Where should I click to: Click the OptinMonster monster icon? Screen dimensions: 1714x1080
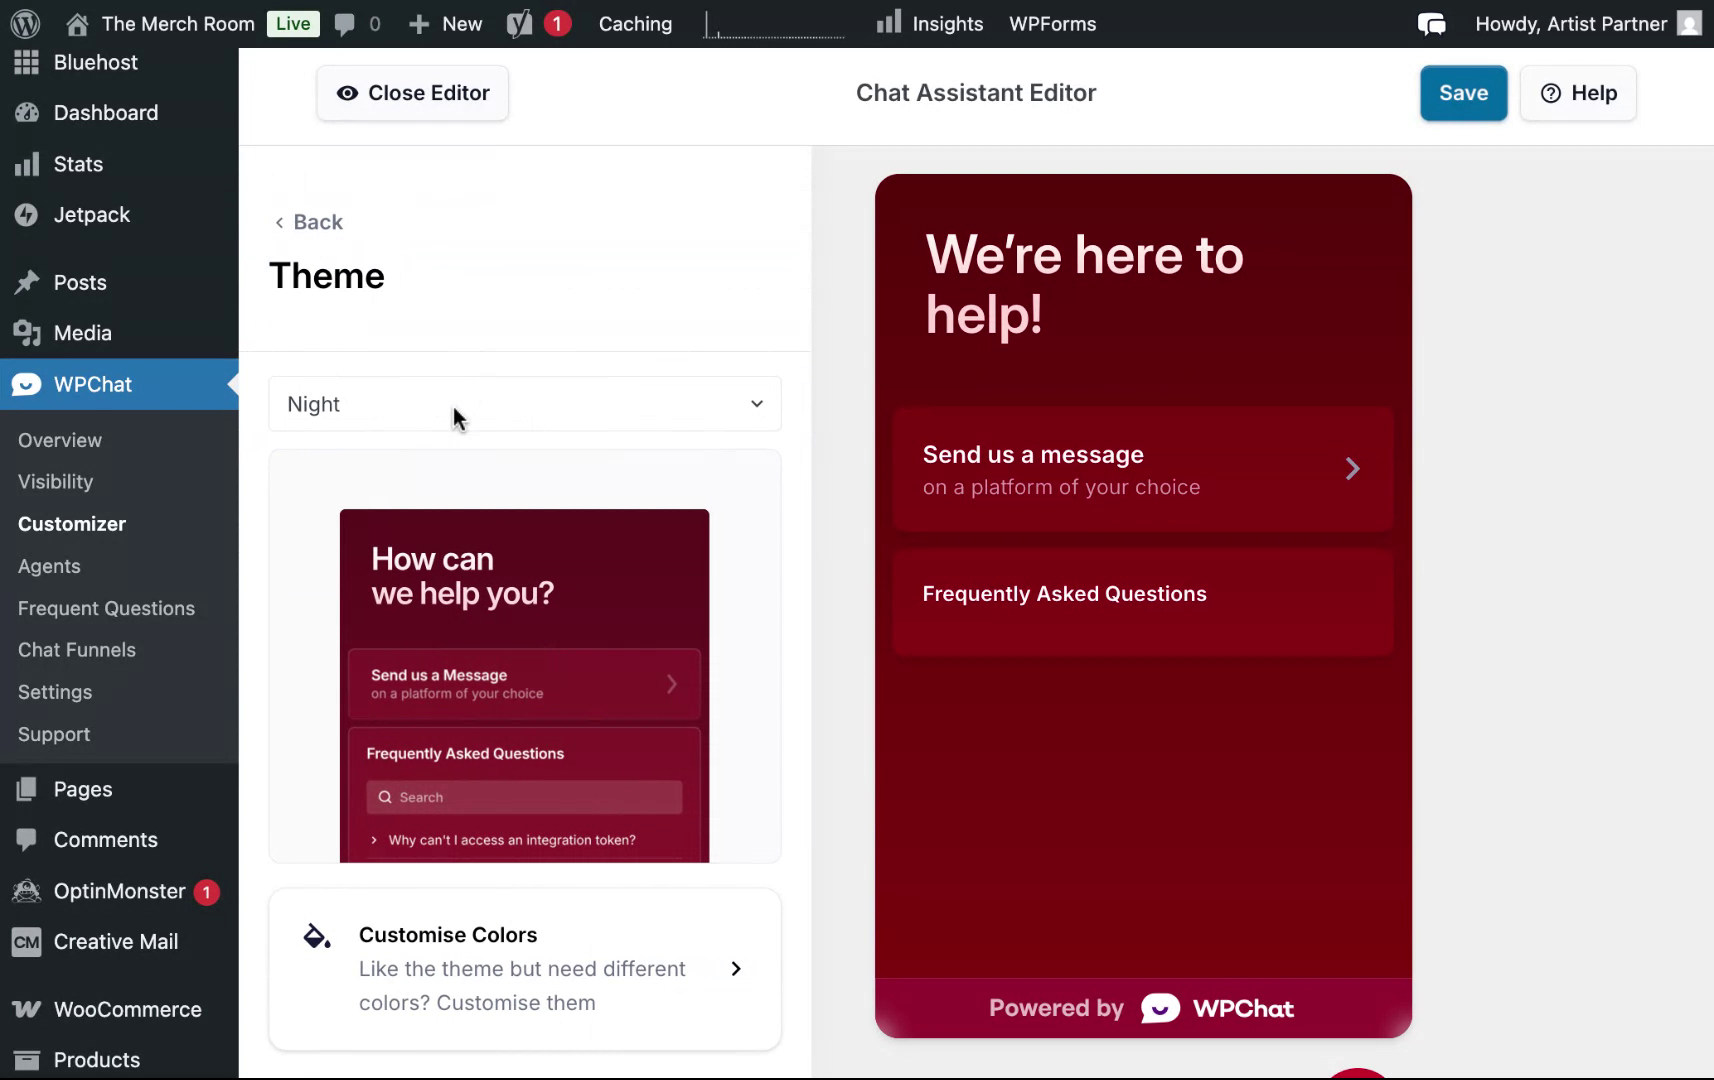click(x=24, y=891)
